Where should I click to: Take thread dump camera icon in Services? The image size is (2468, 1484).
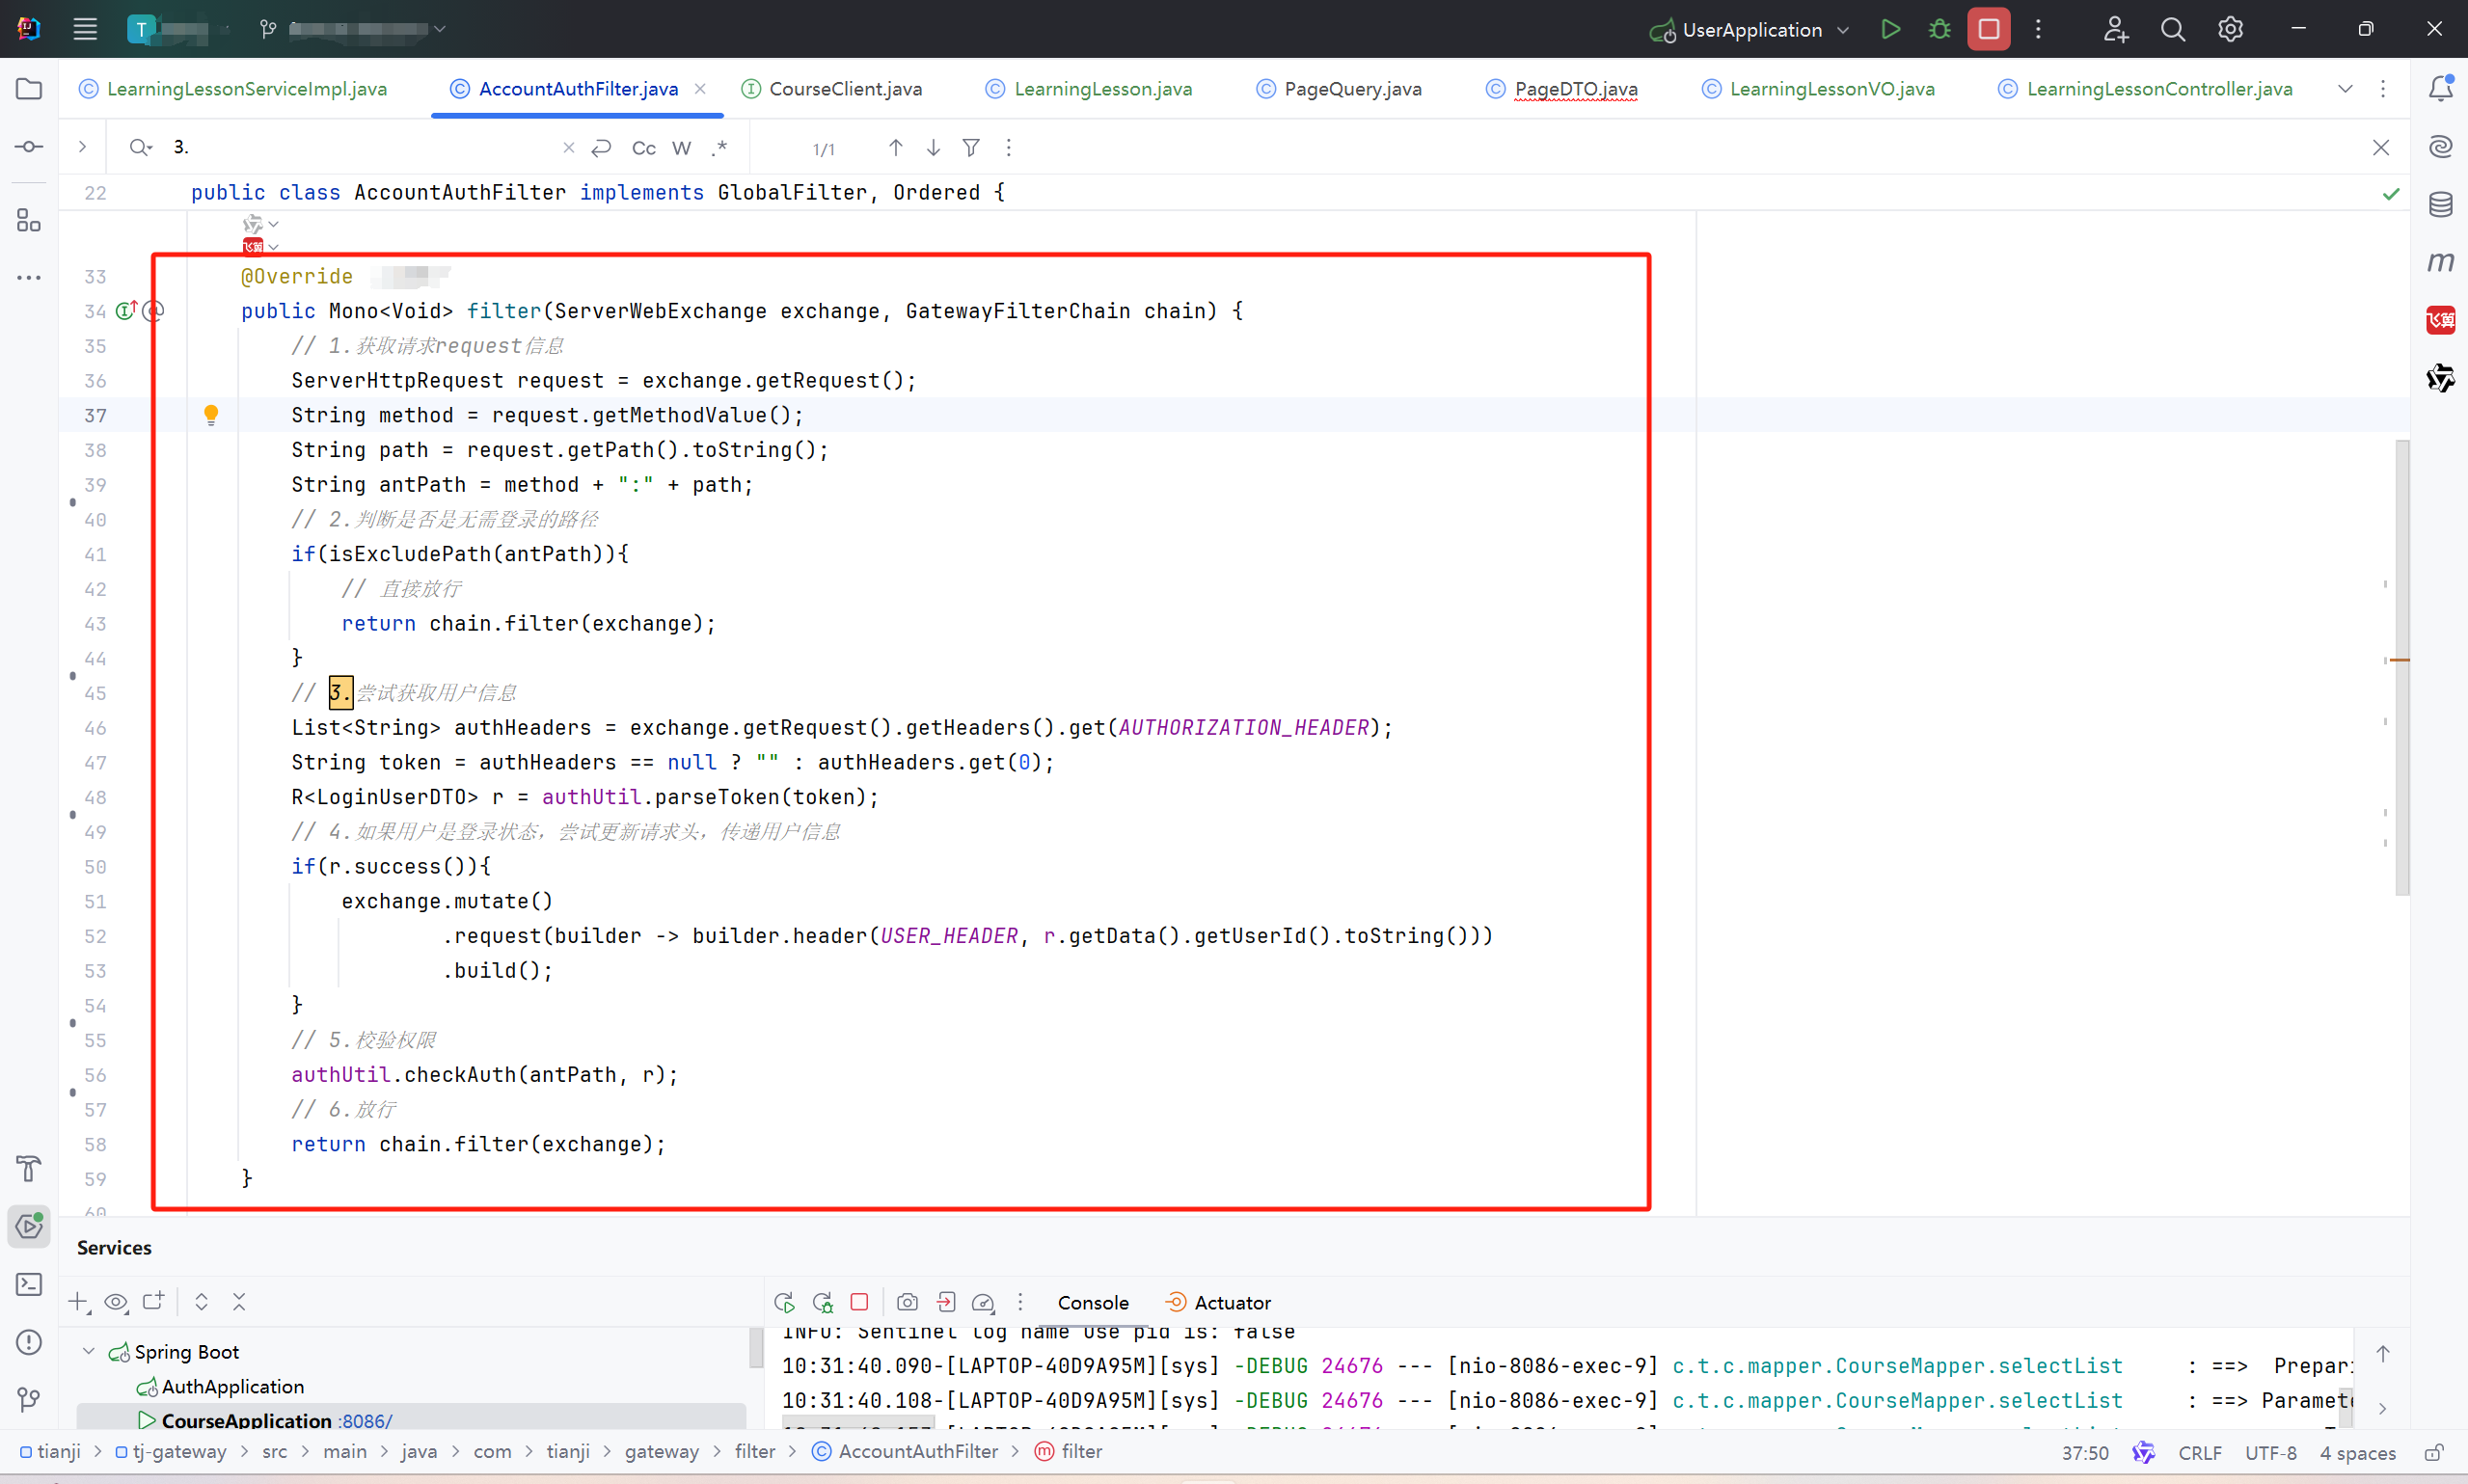pyautogui.click(x=907, y=1302)
